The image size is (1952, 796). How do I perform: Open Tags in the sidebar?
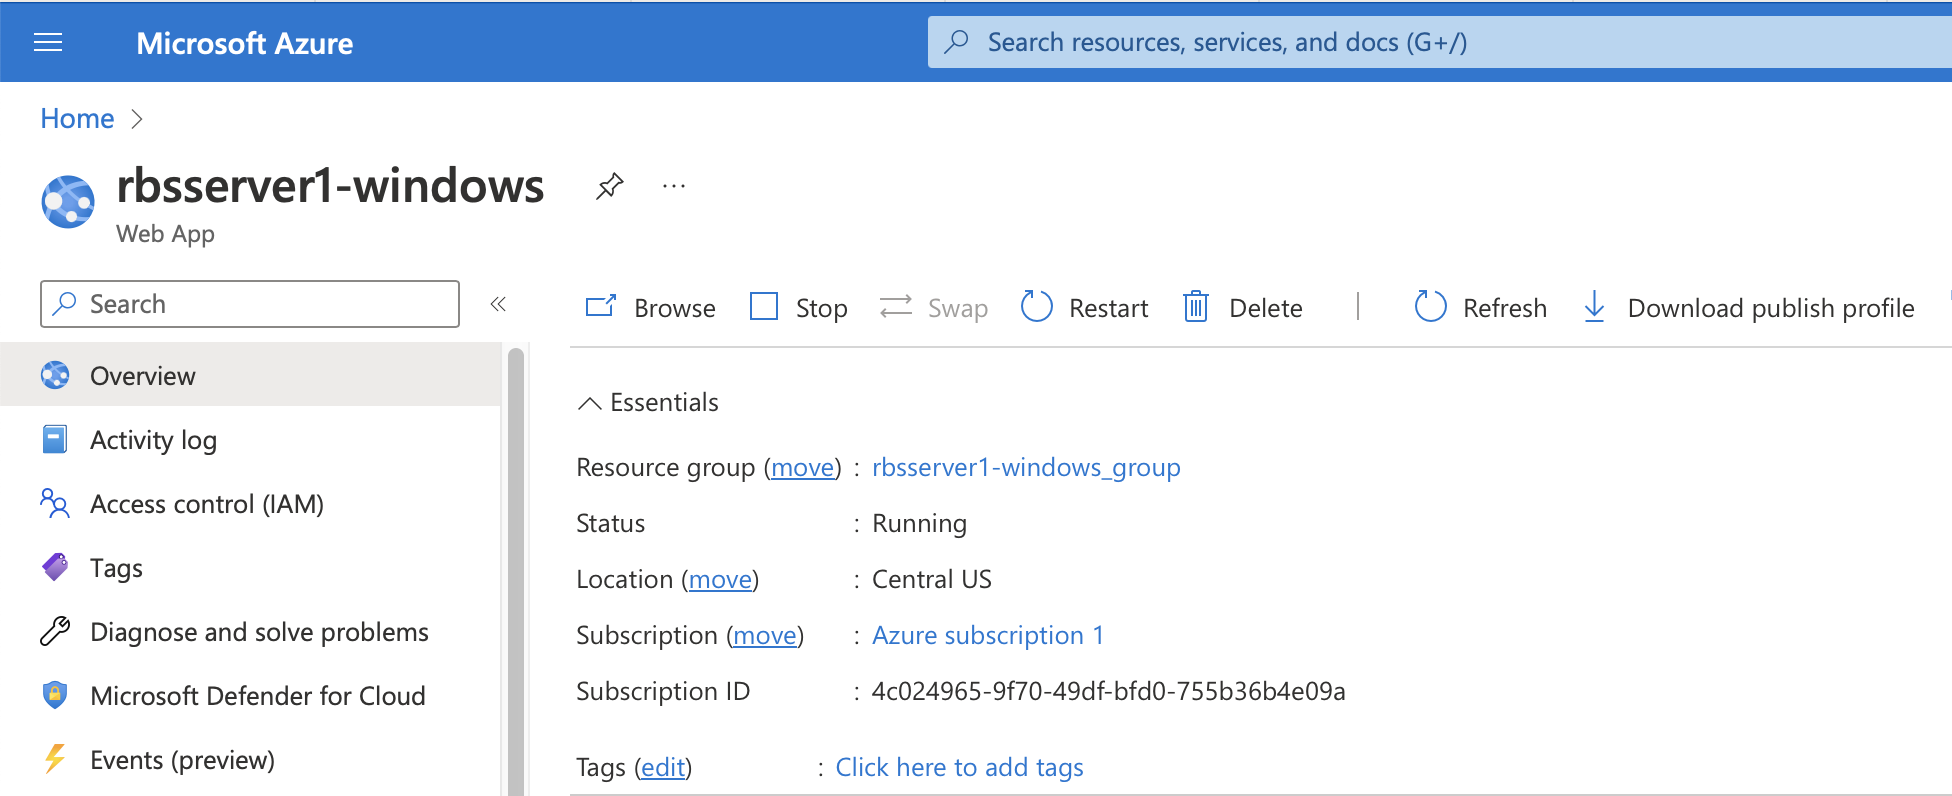pyautogui.click(x=250, y=568)
